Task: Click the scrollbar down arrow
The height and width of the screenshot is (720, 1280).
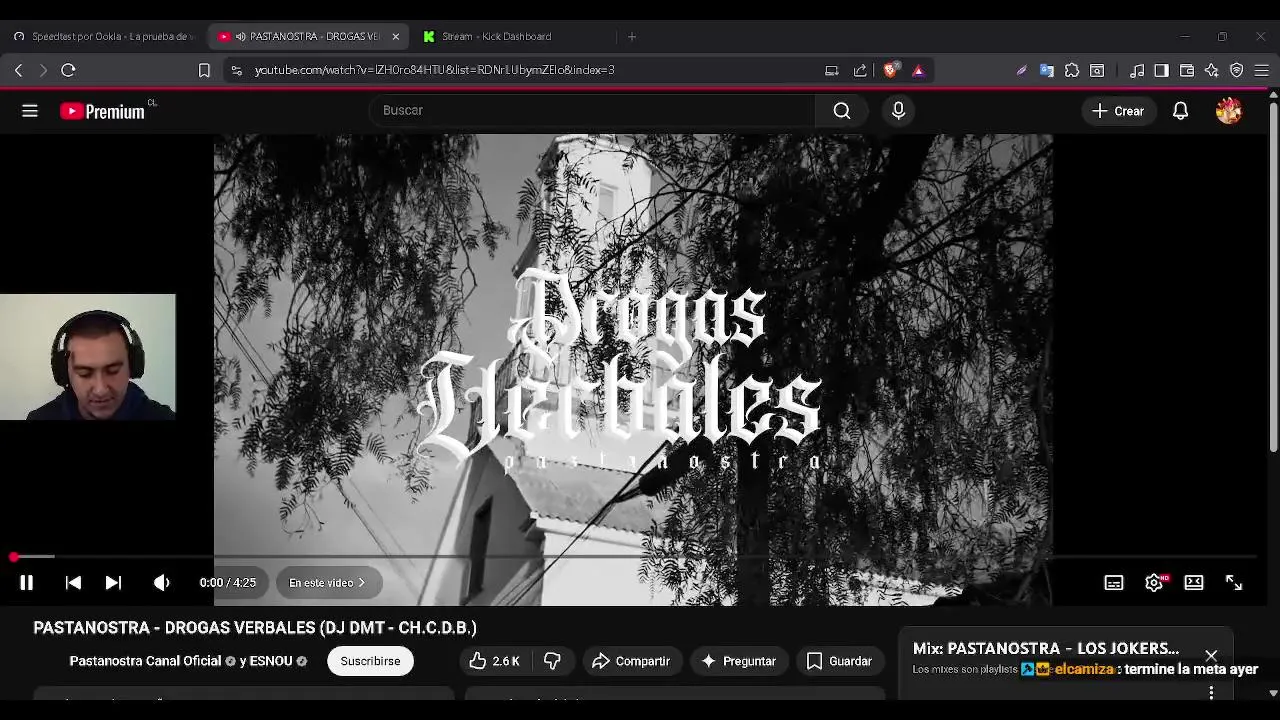Action: [x=1273, y=692]
